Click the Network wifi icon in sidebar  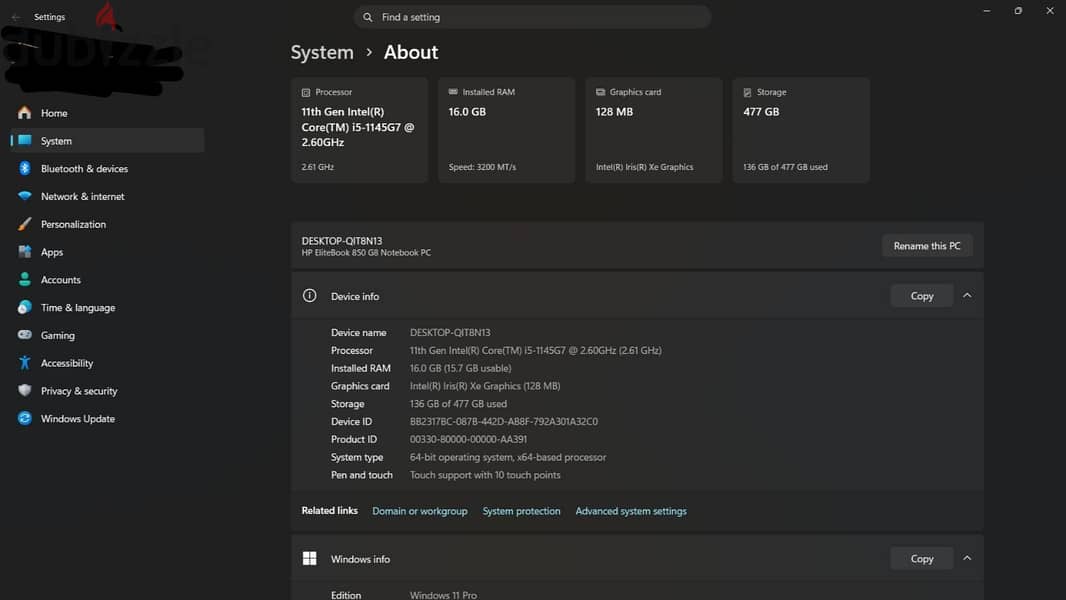click(24, 196)
